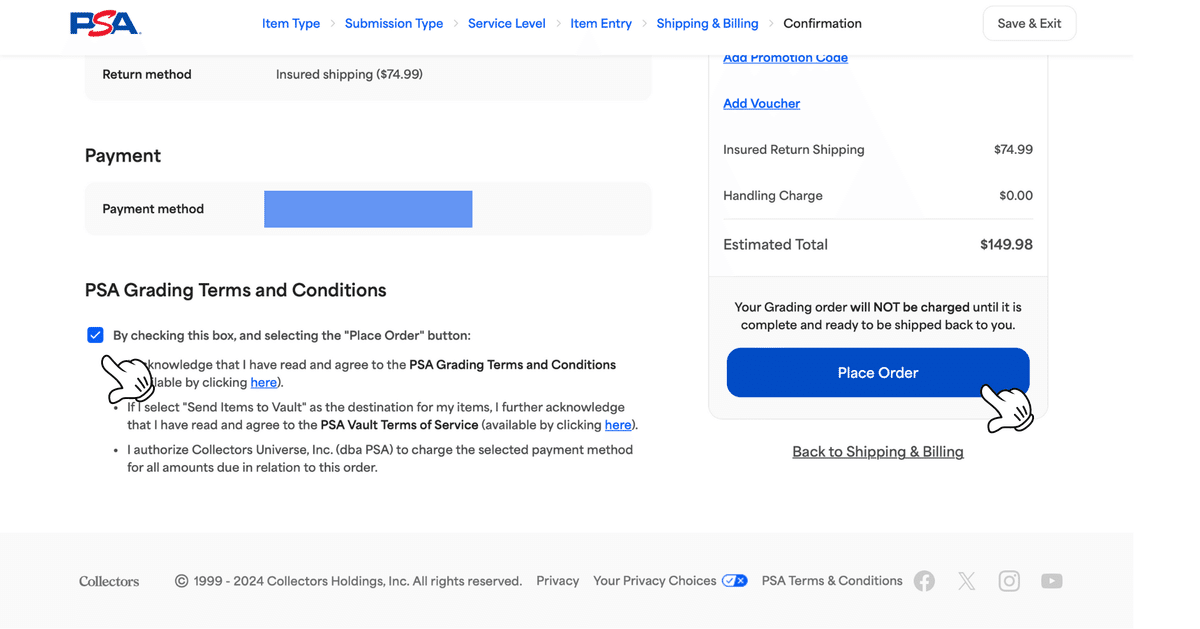Screen dimensions: 1200x629
Task: Open PSA's Instagram icon
Action: click(1009, 581)
